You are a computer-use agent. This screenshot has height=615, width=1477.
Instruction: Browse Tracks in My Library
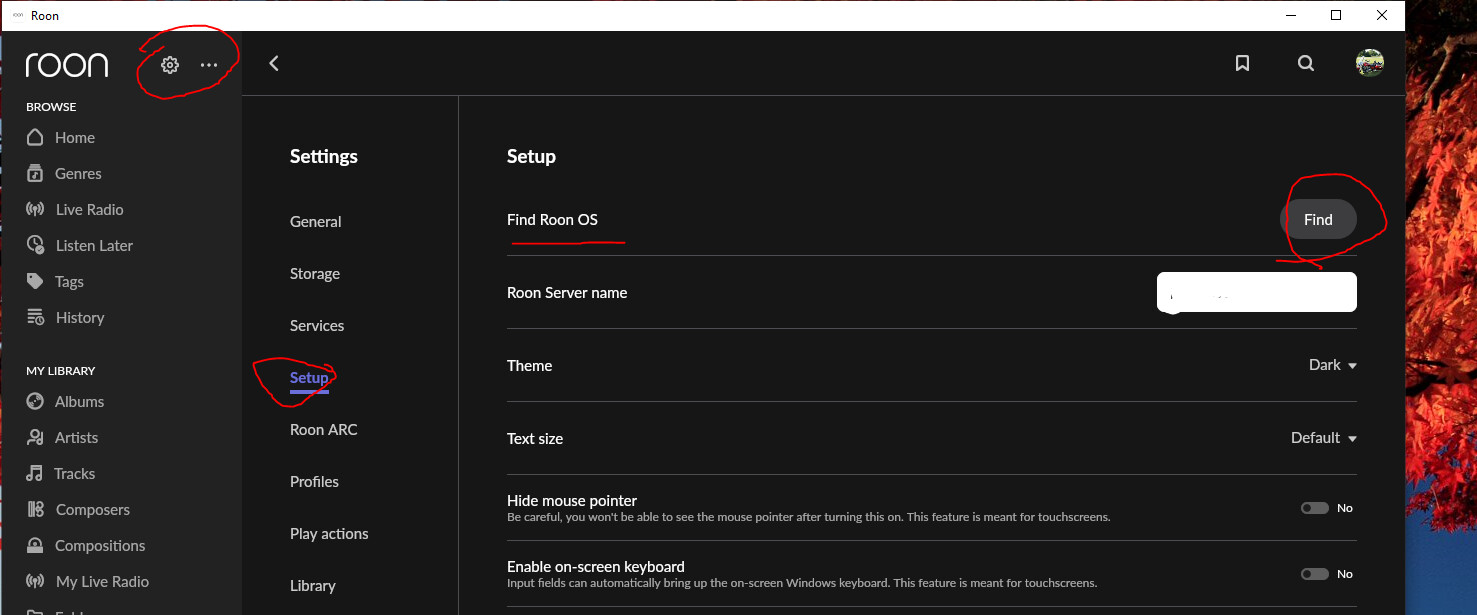75,474
